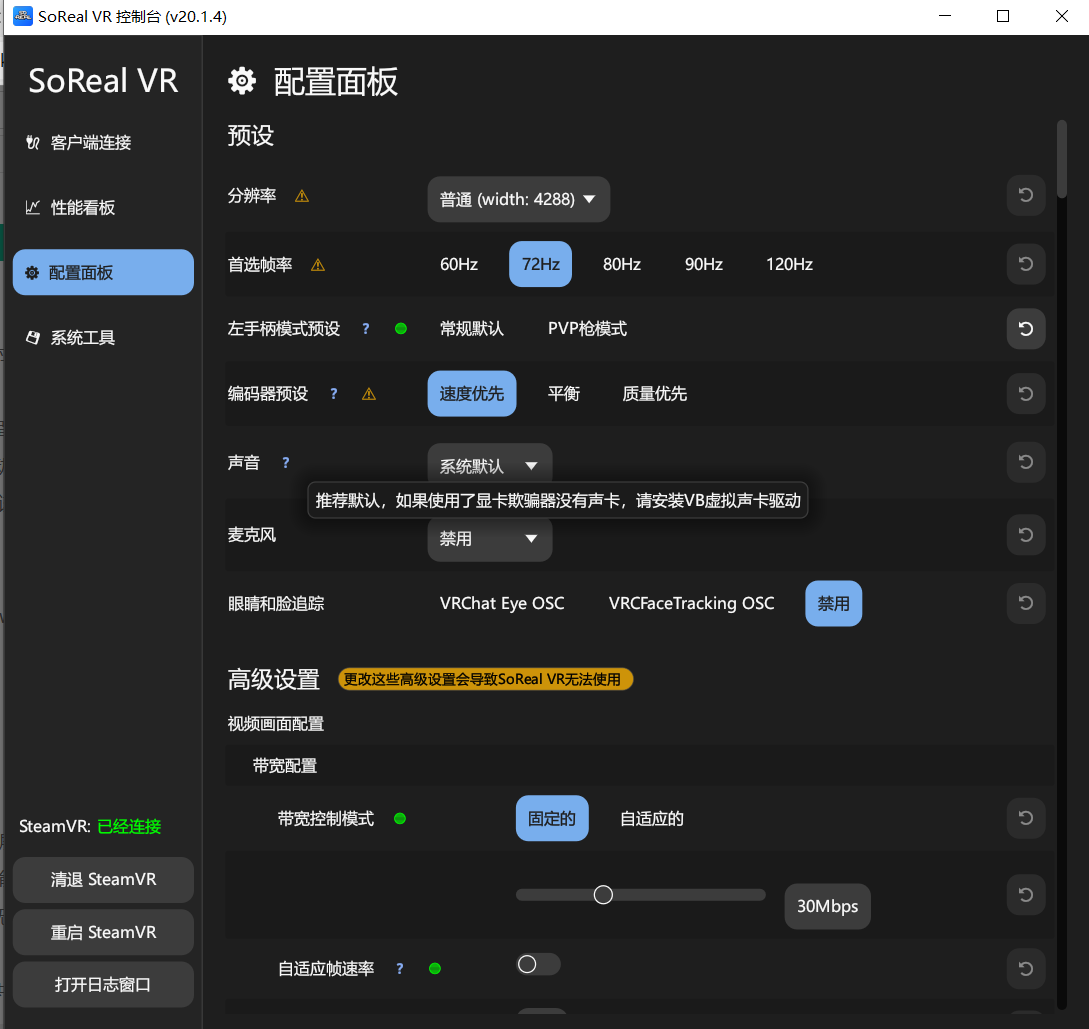Reset the 声音 setting
Viewport: 1089px width, 1029px height.
click(1026, 462)
